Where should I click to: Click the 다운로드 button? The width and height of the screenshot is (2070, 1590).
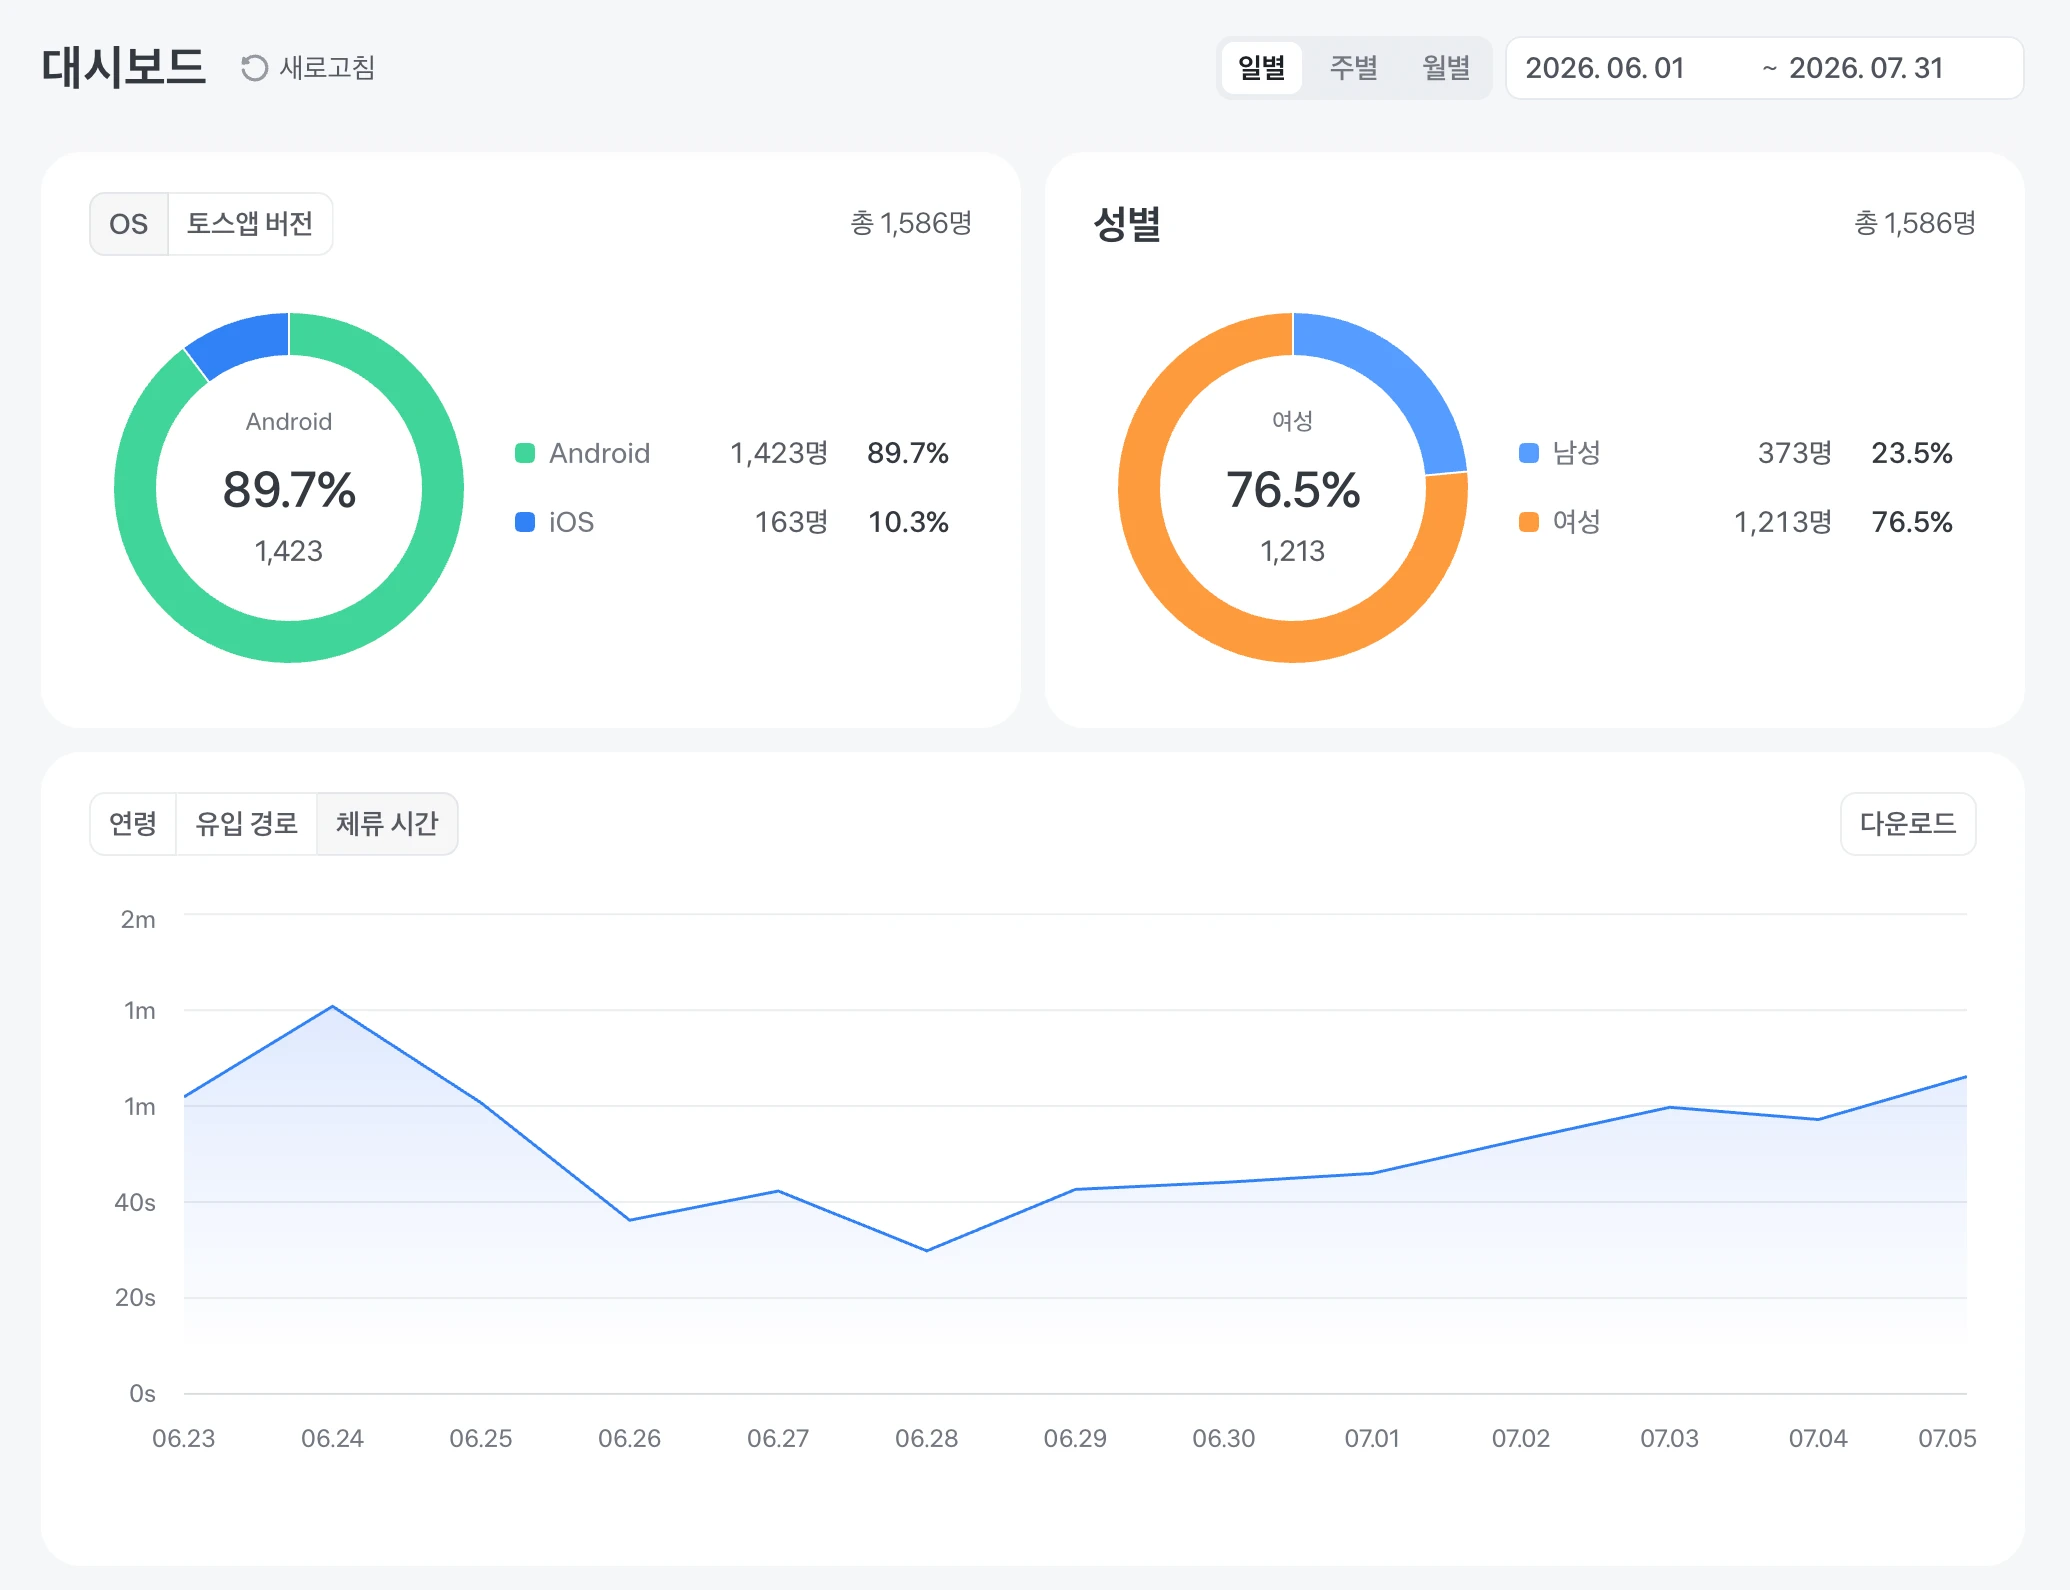[1908, 824]
